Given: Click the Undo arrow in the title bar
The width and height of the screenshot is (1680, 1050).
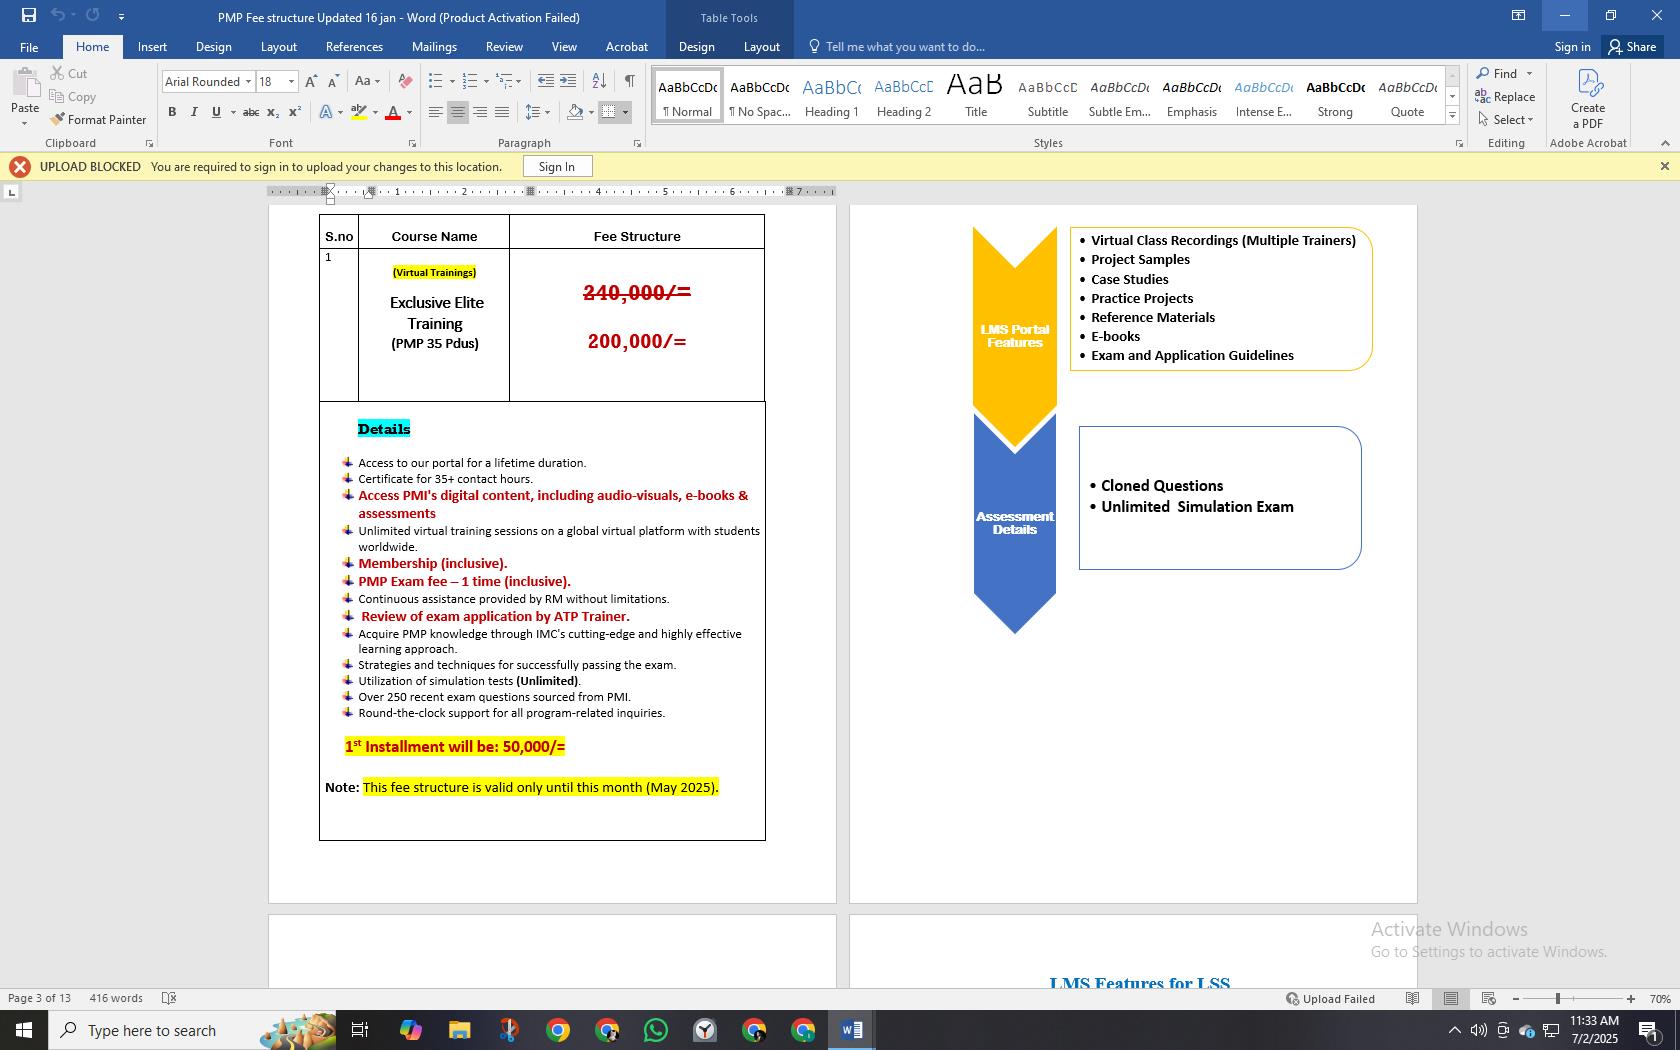Looking at the screenshot, I should [58, 15].
